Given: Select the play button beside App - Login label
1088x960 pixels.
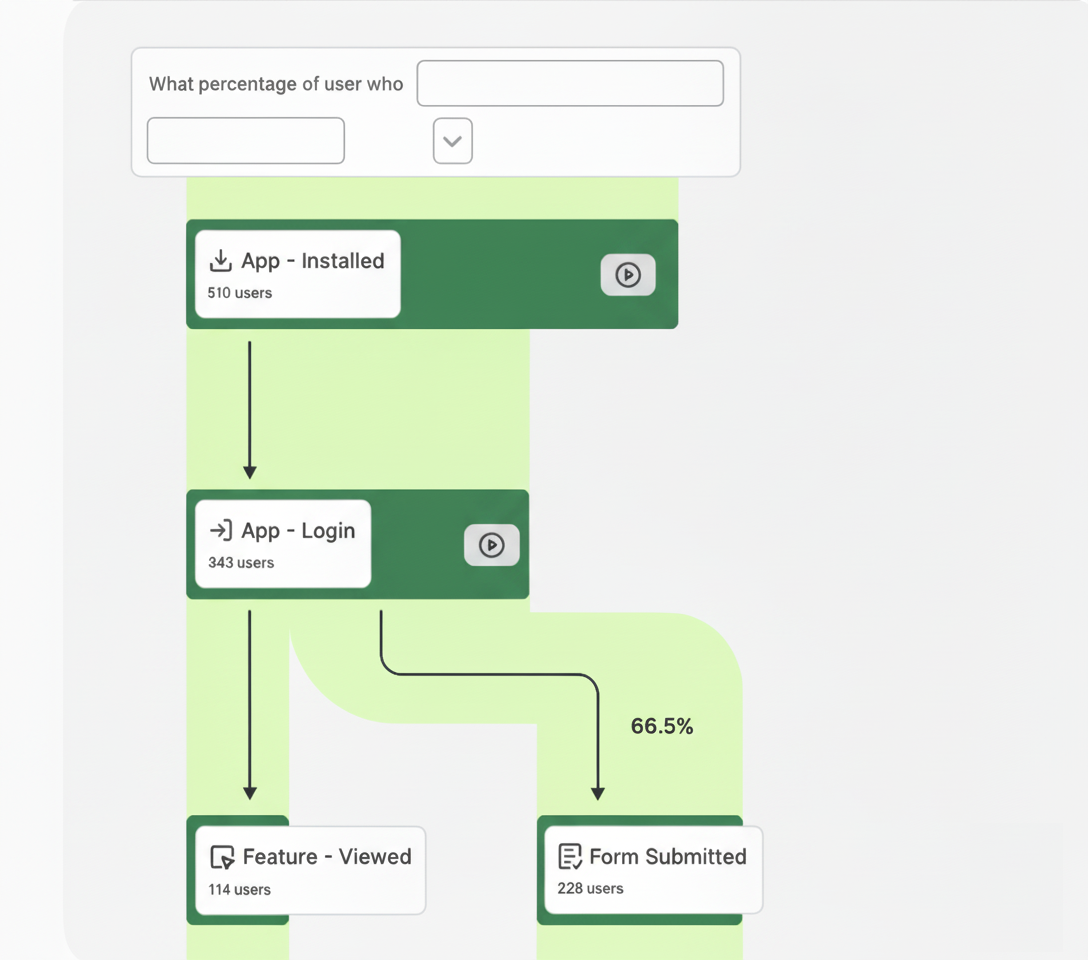Looking at the screenshot, I should pyautogui.click(x=492, y=545).
